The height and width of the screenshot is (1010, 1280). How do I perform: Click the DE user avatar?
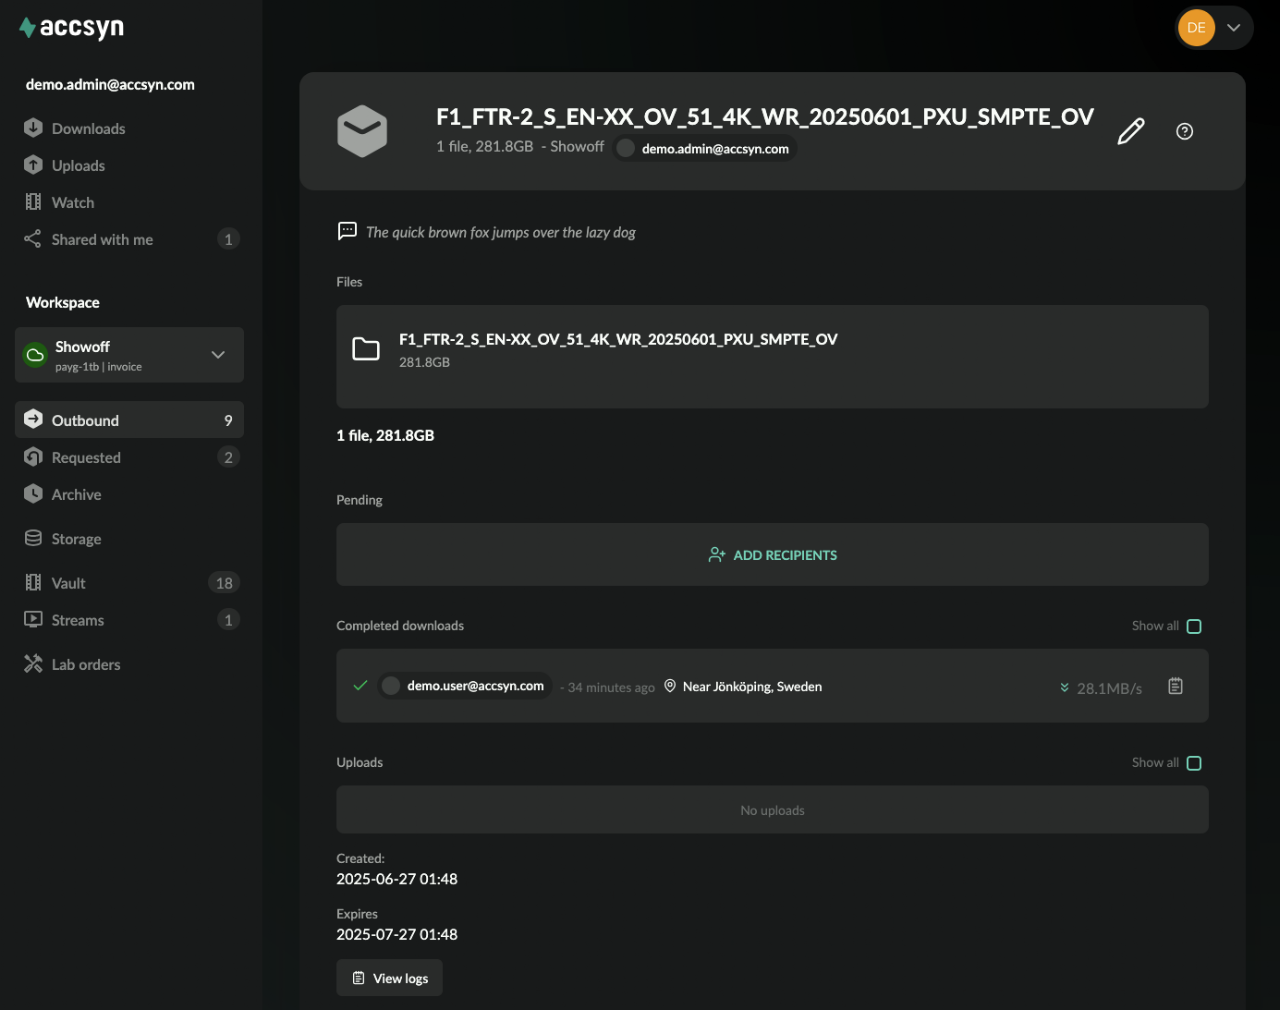click(x=1196, y=28)
